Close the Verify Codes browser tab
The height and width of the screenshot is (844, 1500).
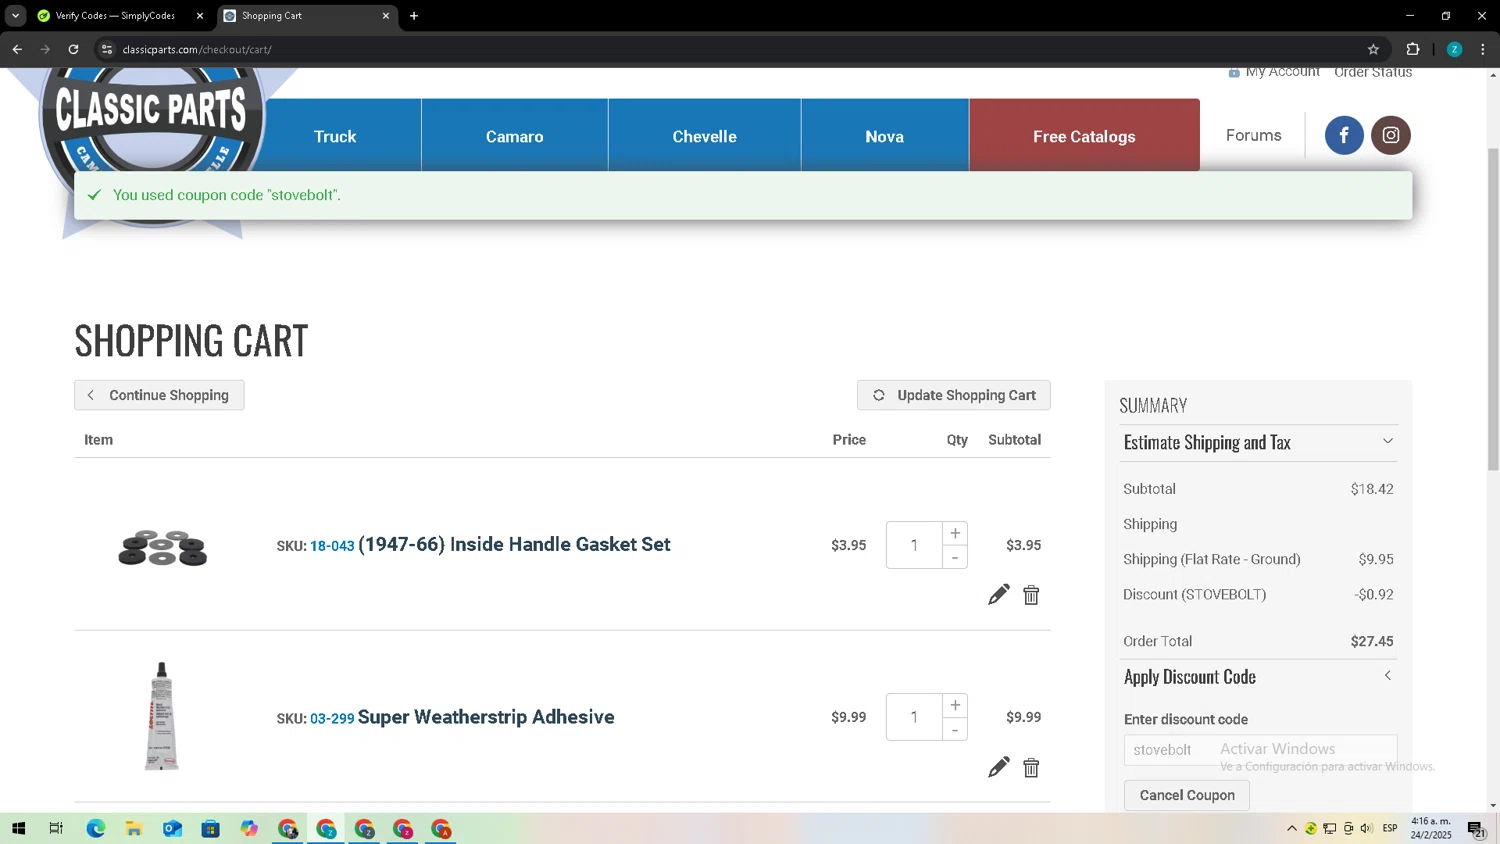coord(200,16)
